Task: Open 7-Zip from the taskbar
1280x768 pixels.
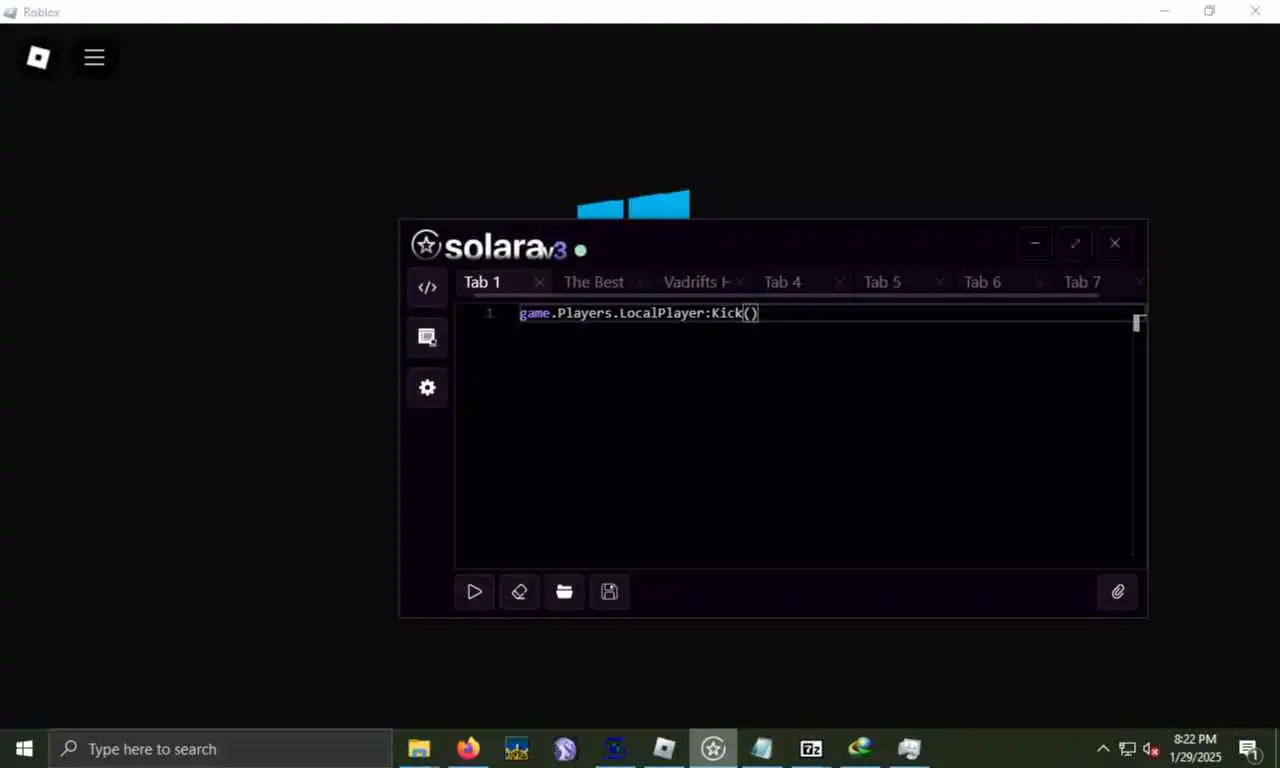Action: (x=811, y=748)
